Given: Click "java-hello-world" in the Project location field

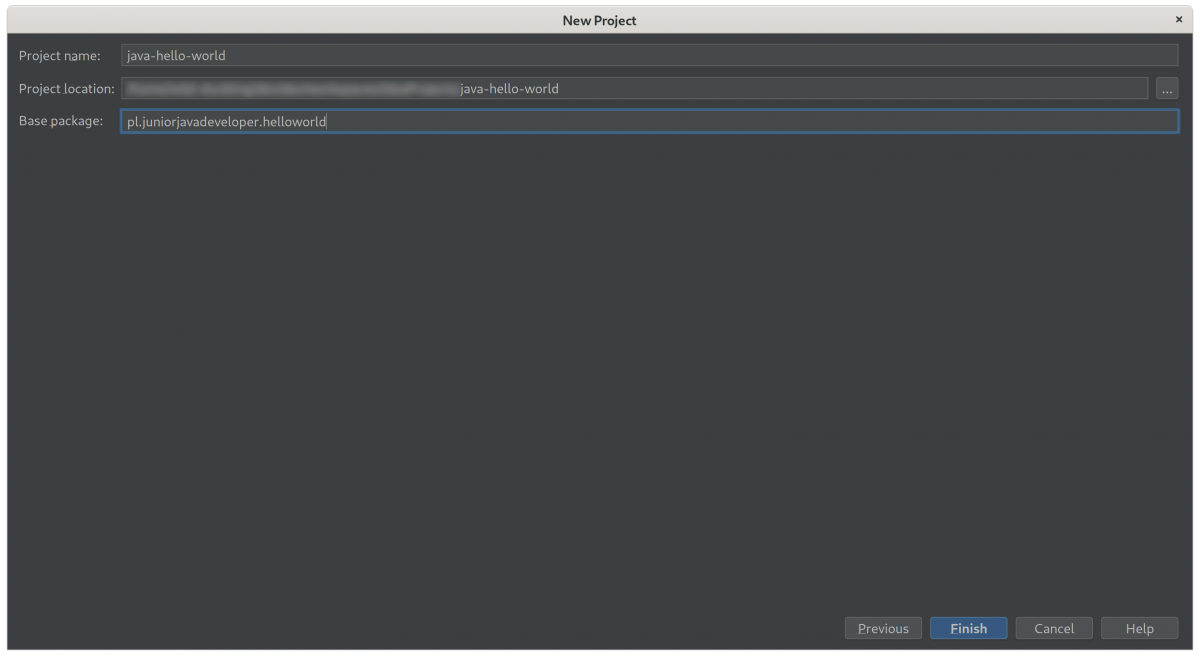Looking at the screenshot, I should pos(509,89).
